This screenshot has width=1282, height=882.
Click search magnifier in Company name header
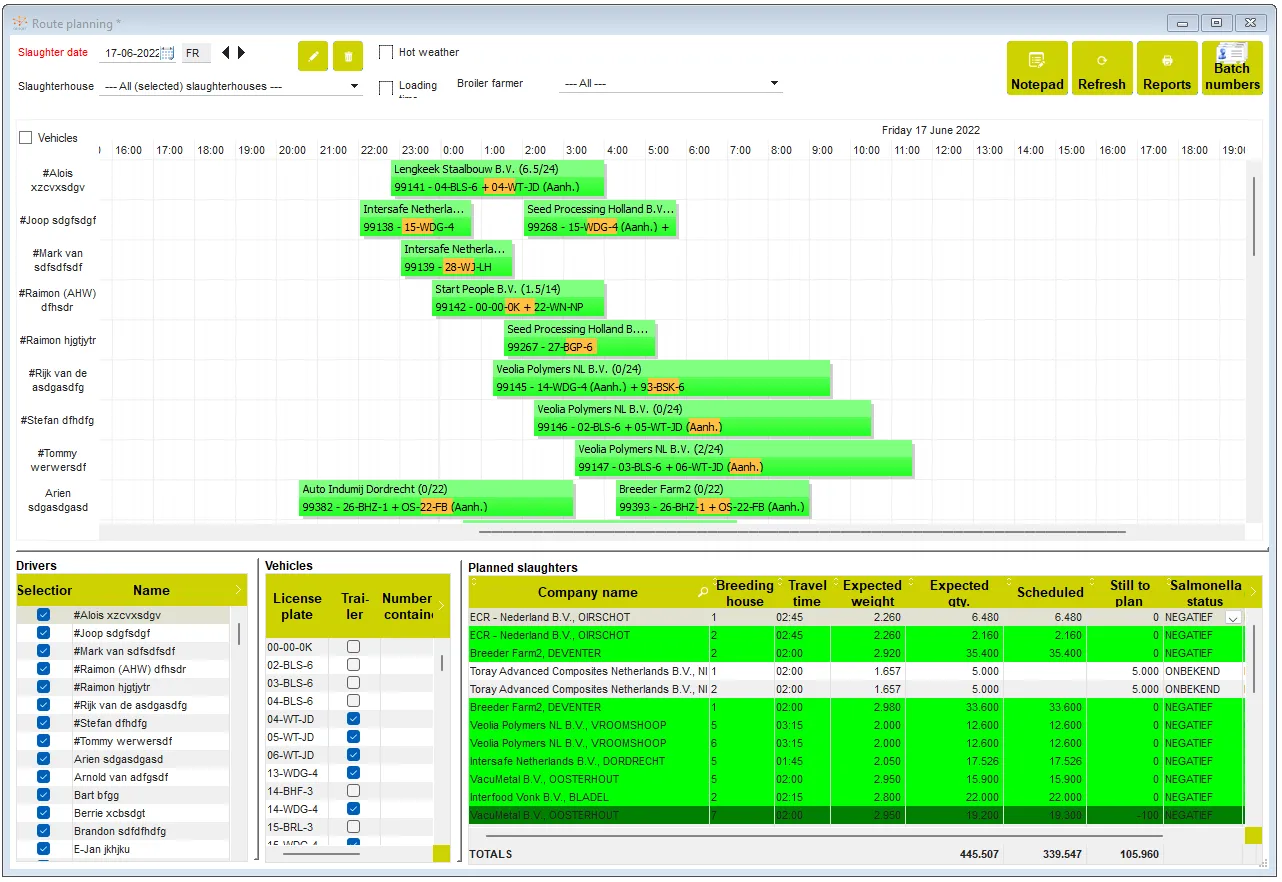[x=703, y=593]
